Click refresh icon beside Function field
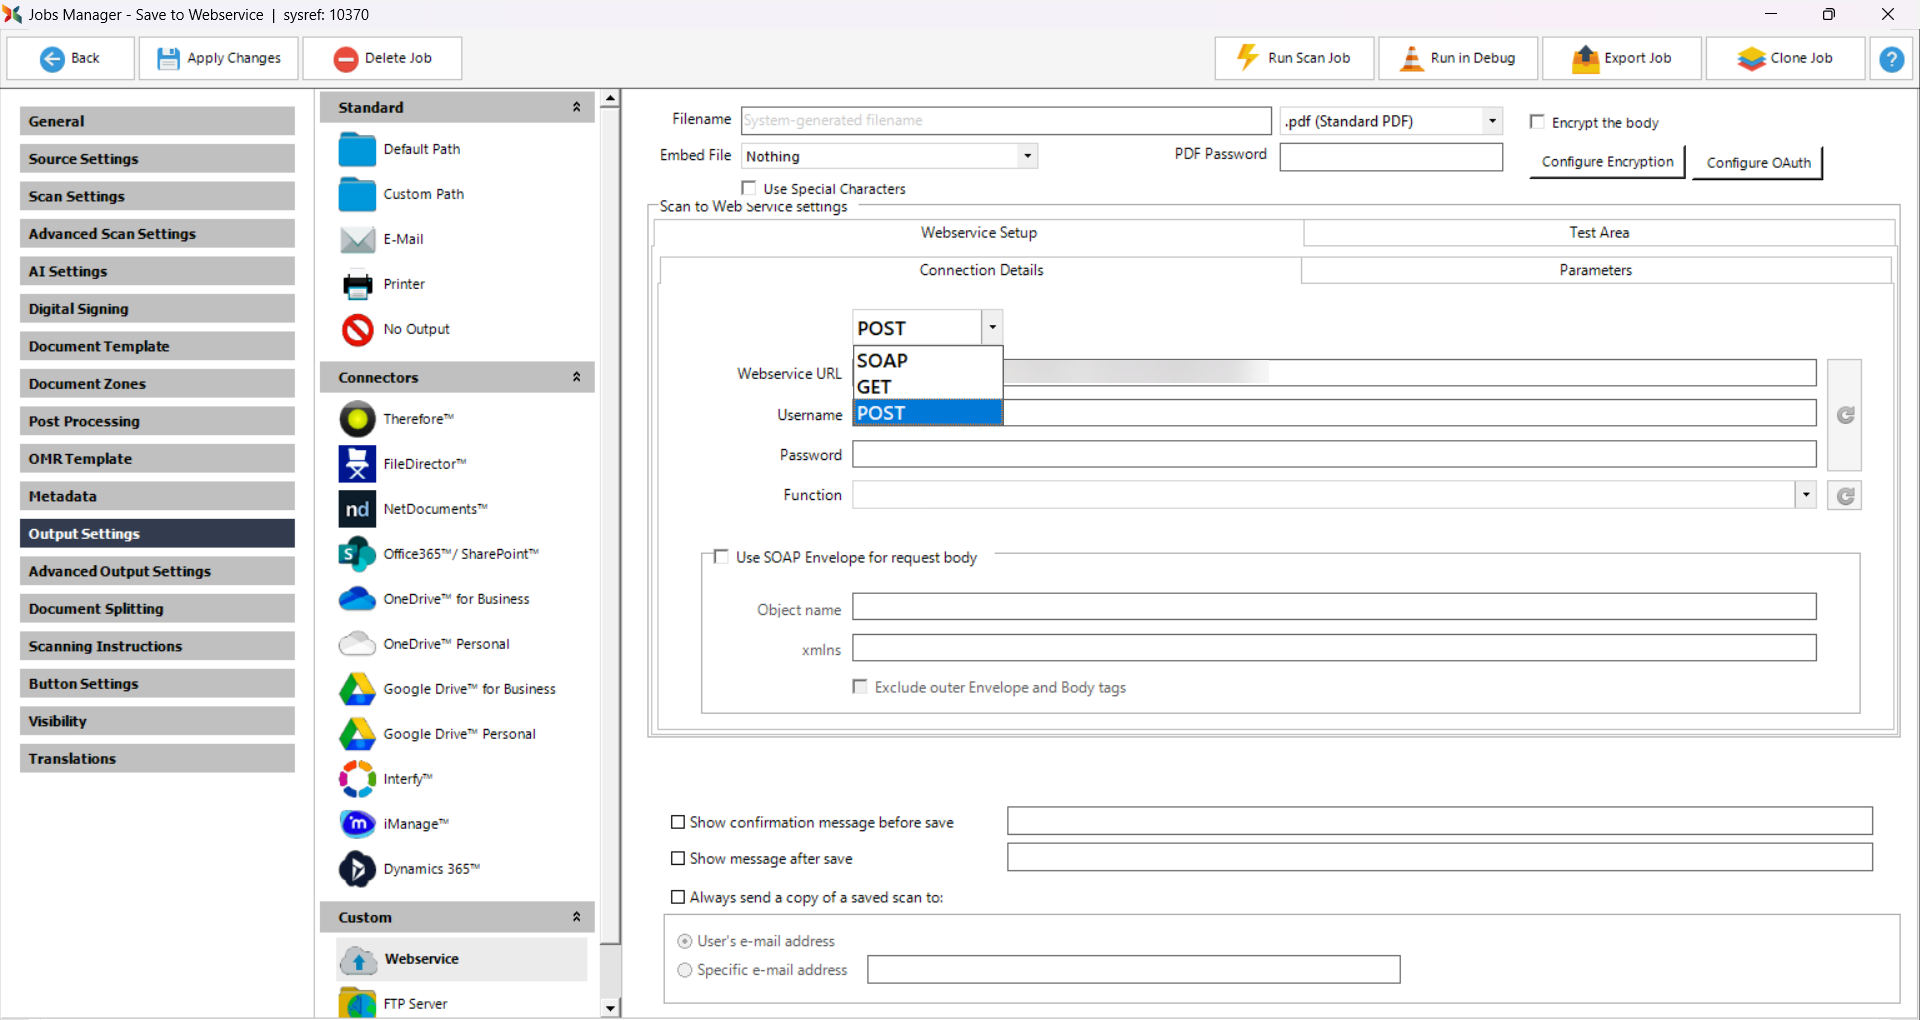 1845,496
